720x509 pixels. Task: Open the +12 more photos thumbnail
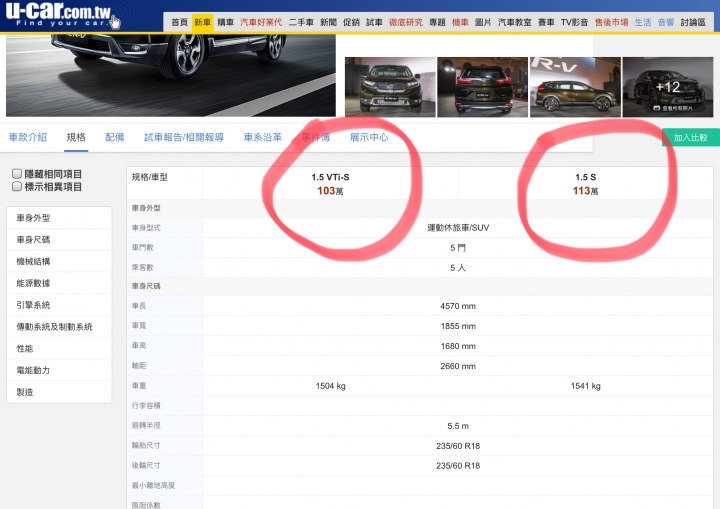point(668,87)
